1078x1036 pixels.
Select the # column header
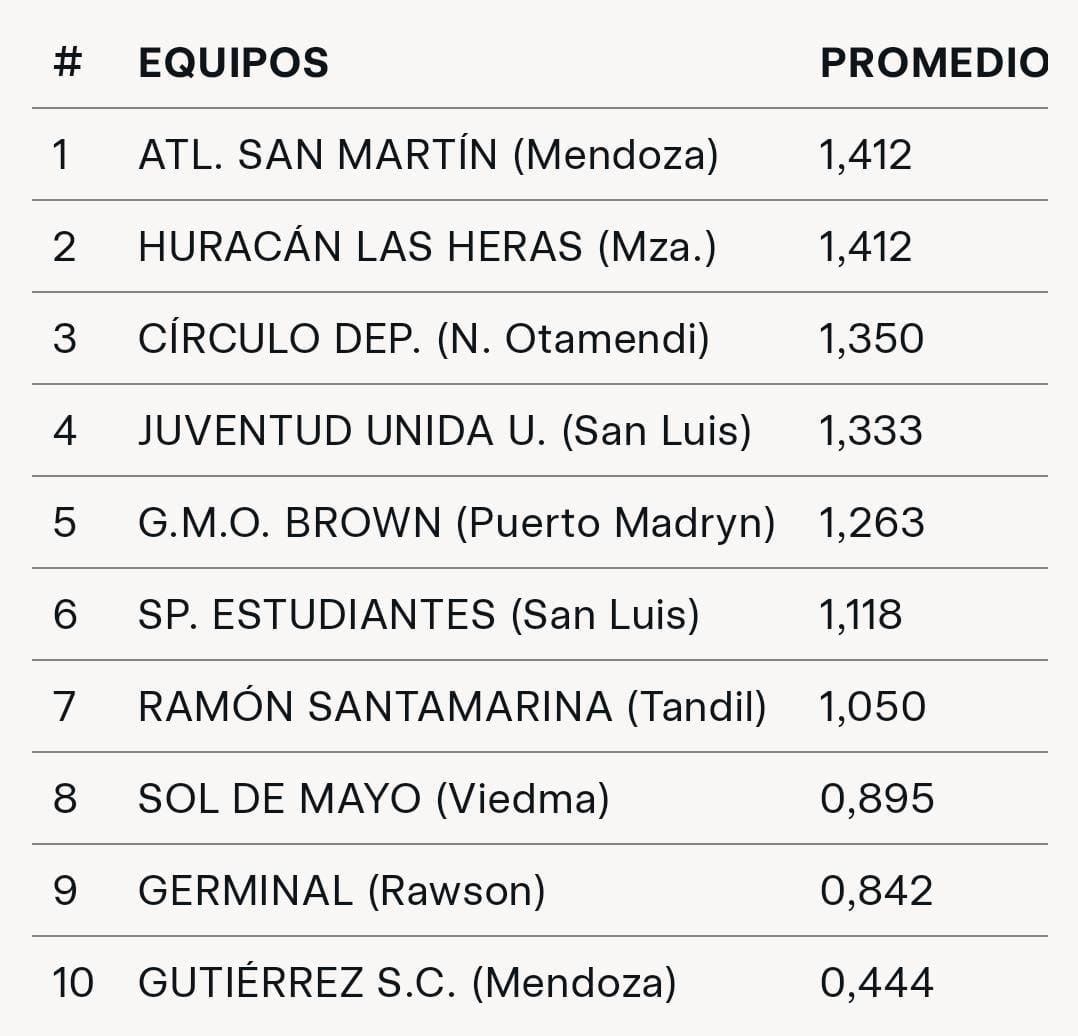[x=67, y=62]
